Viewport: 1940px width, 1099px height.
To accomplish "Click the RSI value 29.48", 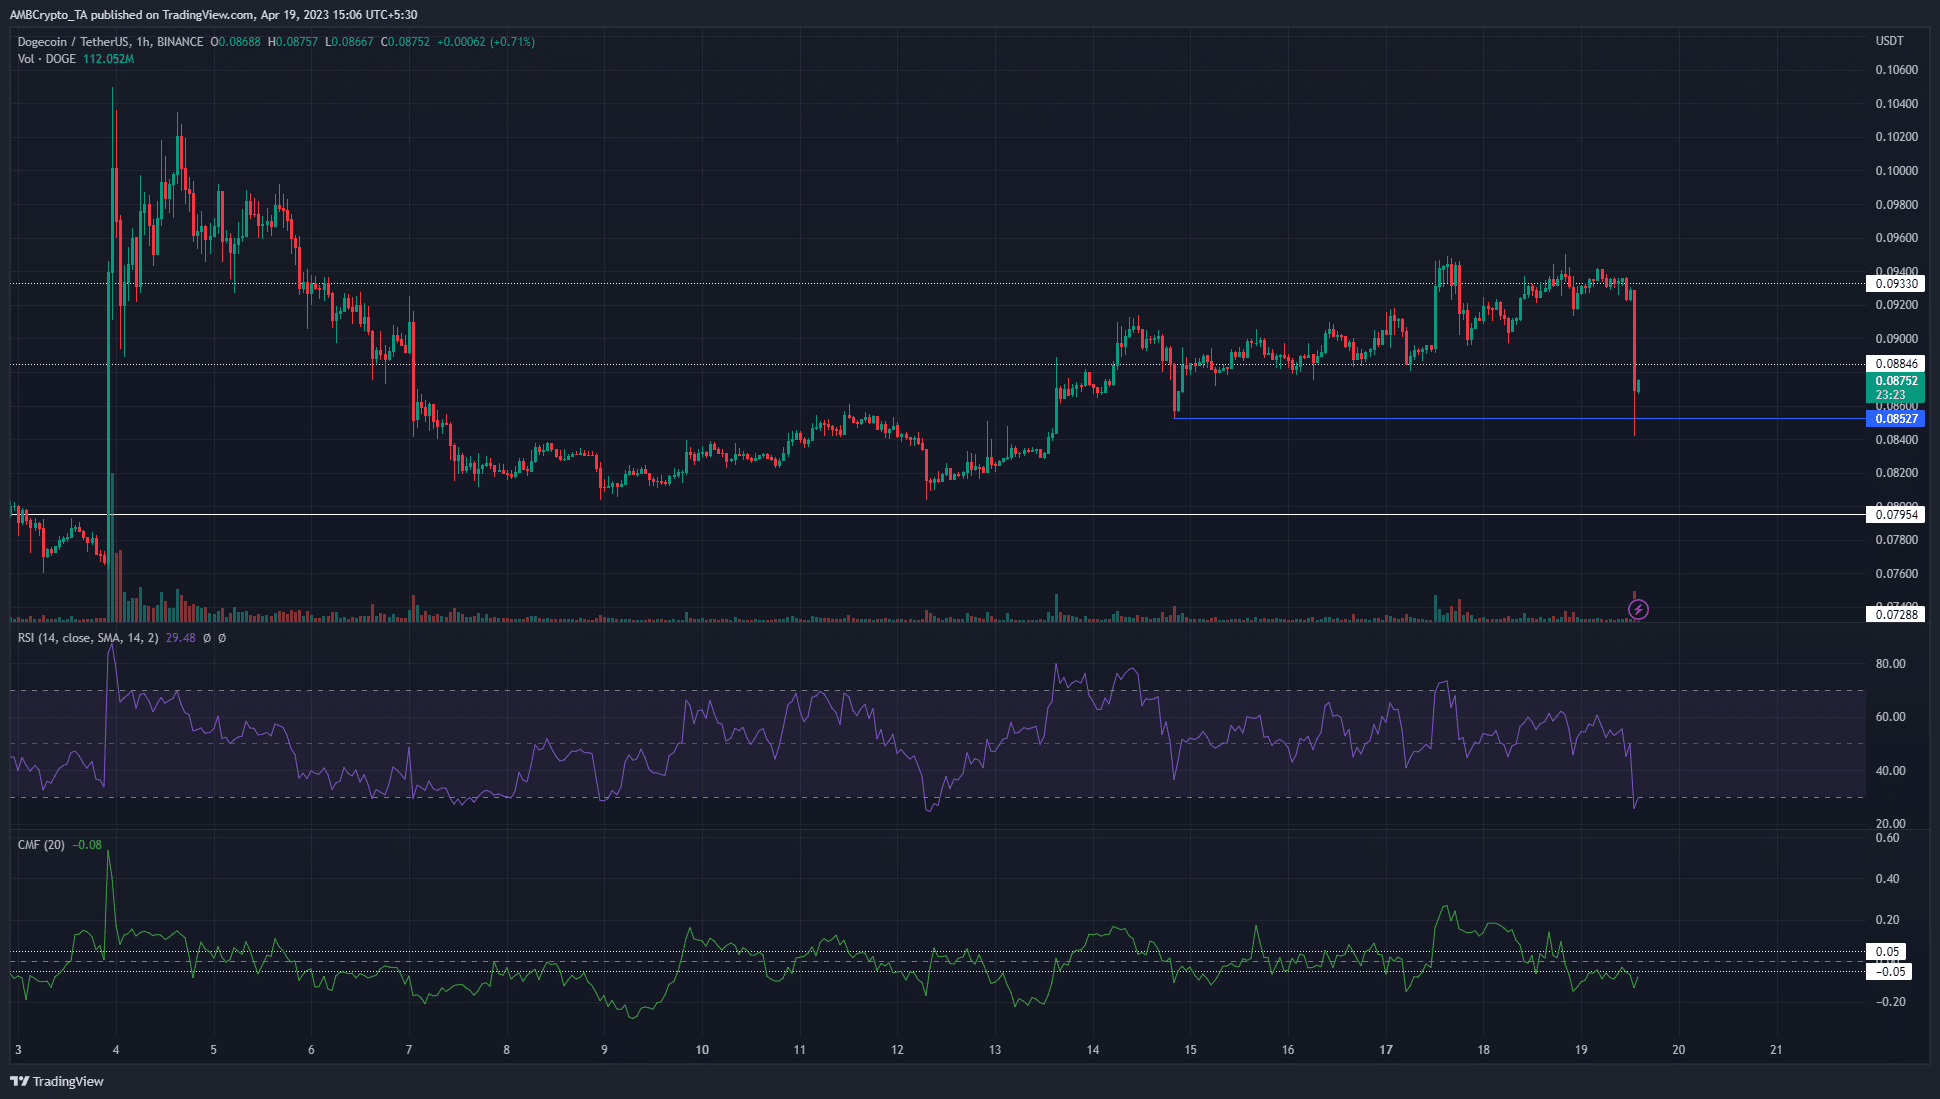I will tap(180, 638).
